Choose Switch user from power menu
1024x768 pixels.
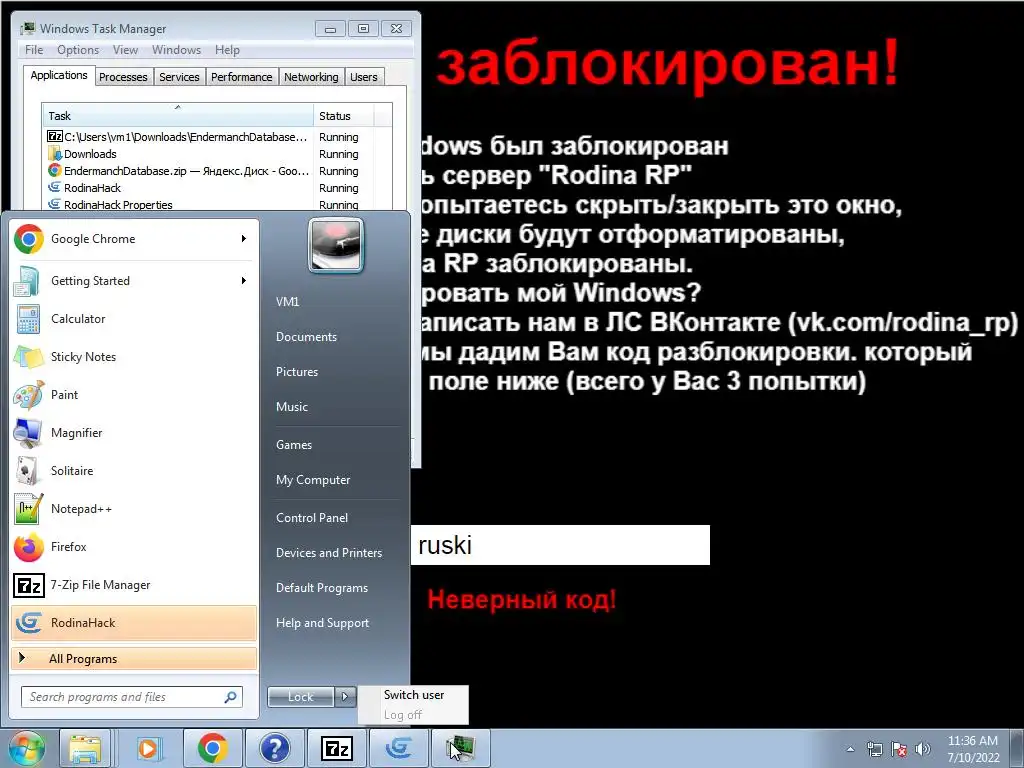[413, 695]
